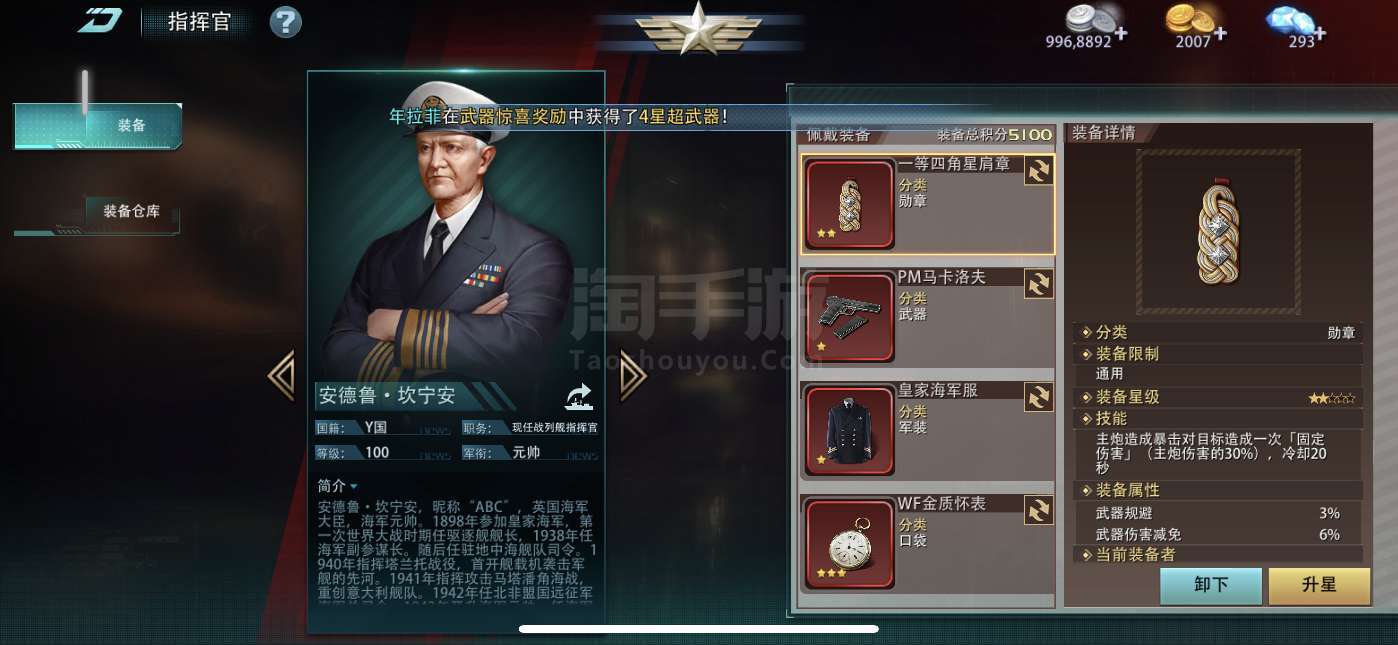
Task: Add gold coins with plus icon
Action: pyautogui.click(x=1220, y=34)
